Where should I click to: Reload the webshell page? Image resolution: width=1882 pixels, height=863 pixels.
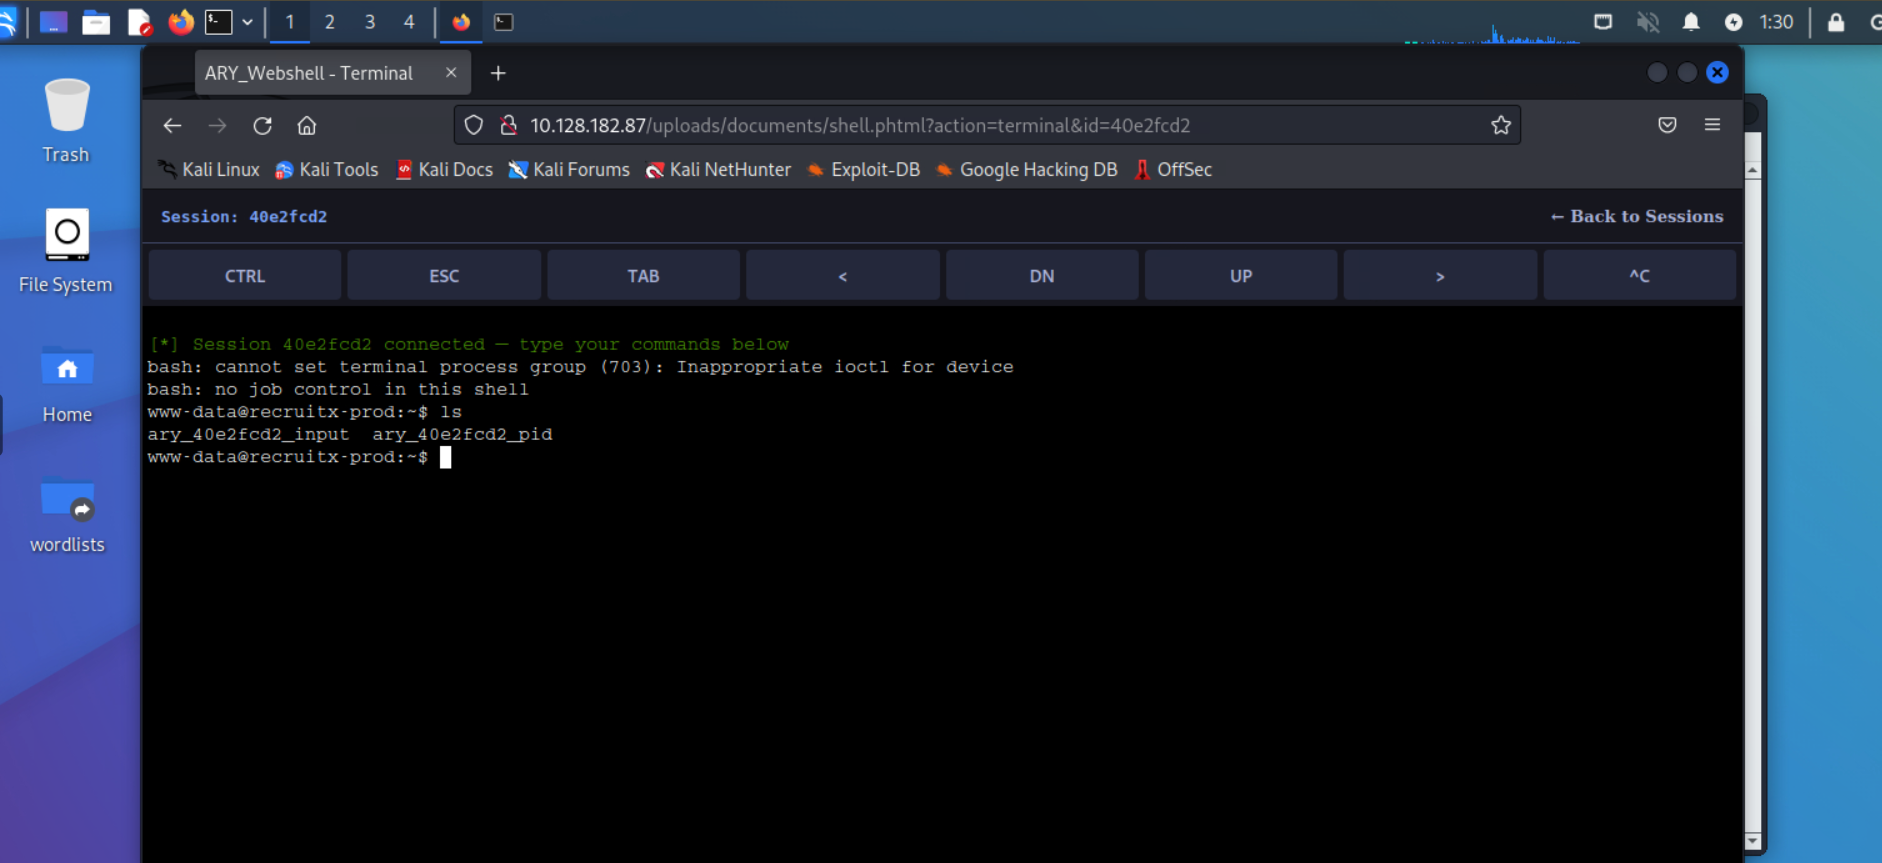click(262, 126)
